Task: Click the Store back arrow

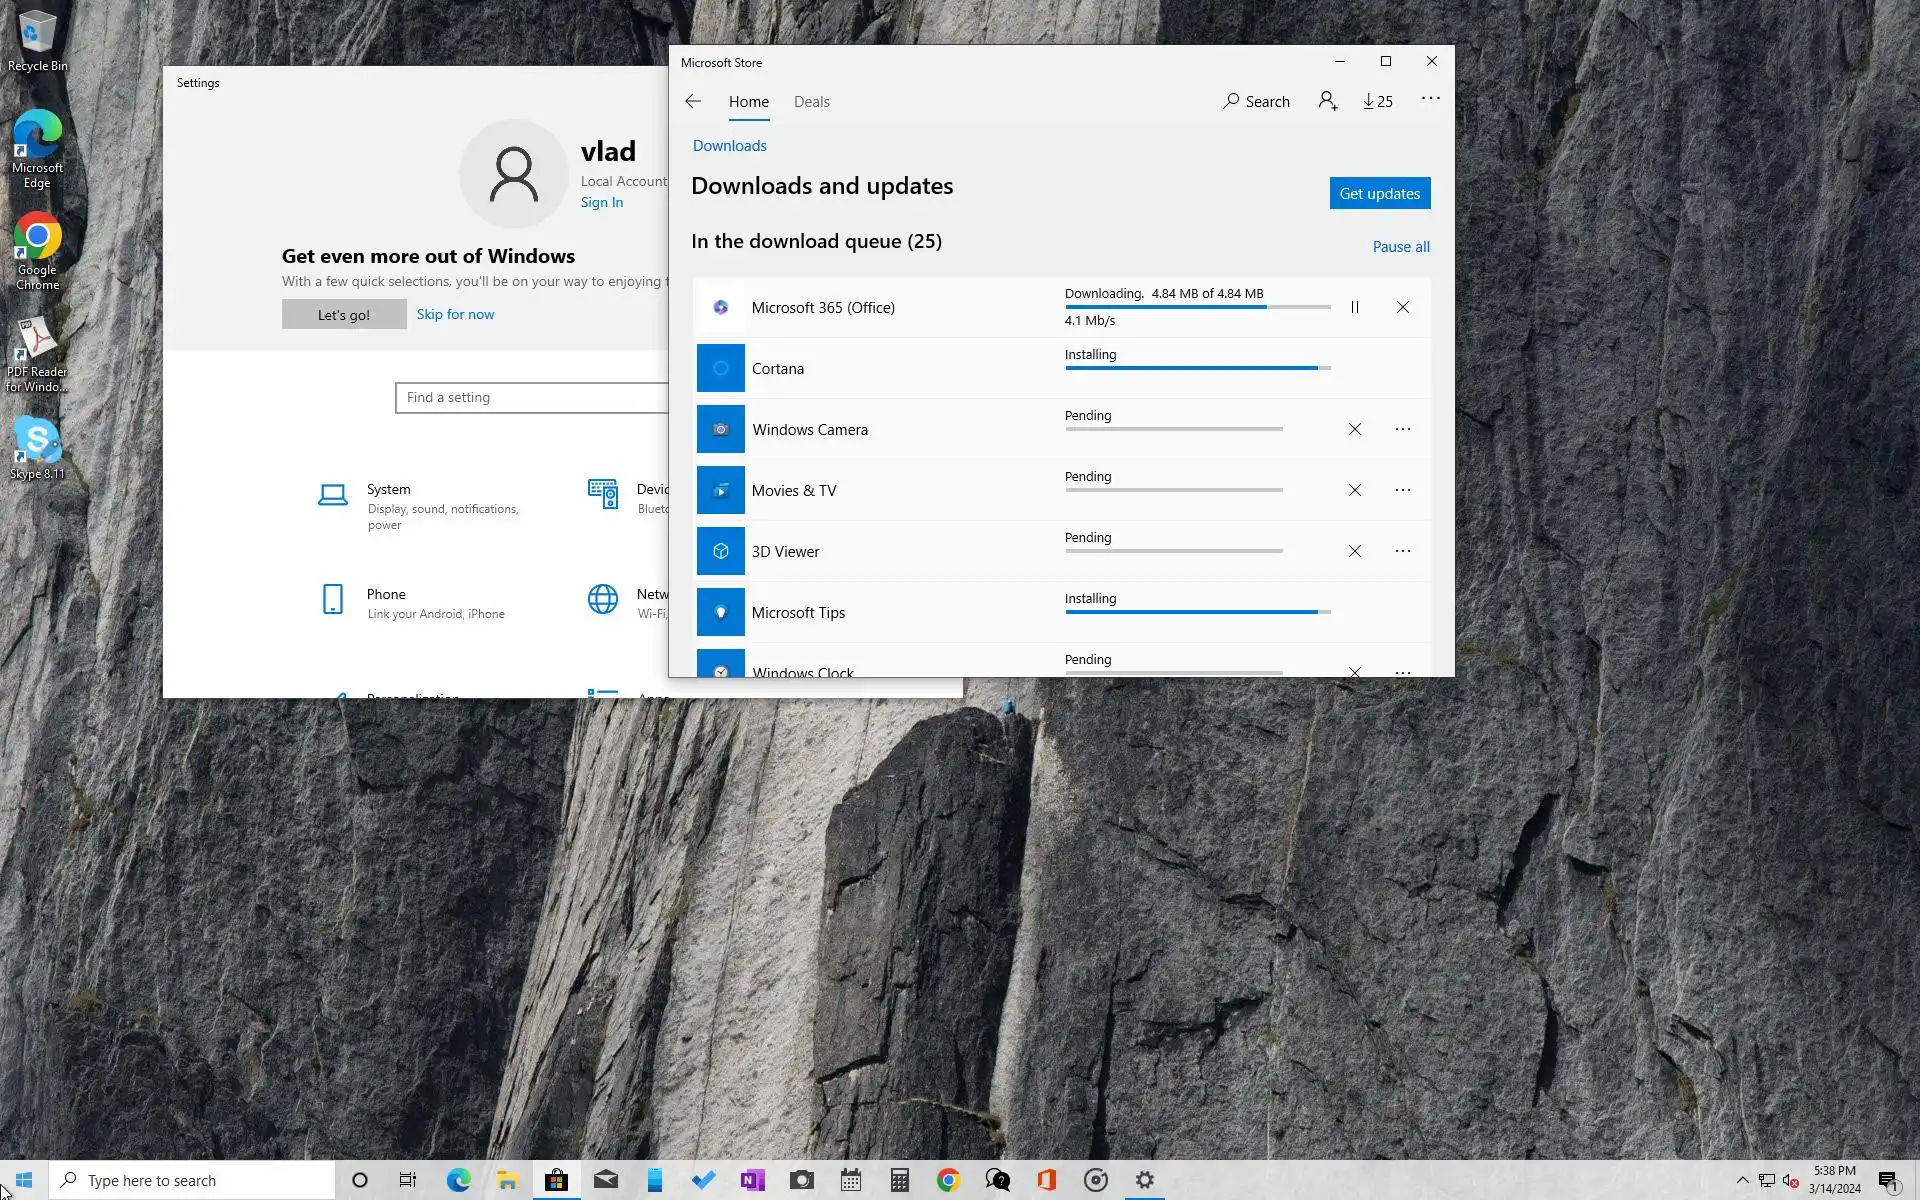Action: (x=693, y=101)
